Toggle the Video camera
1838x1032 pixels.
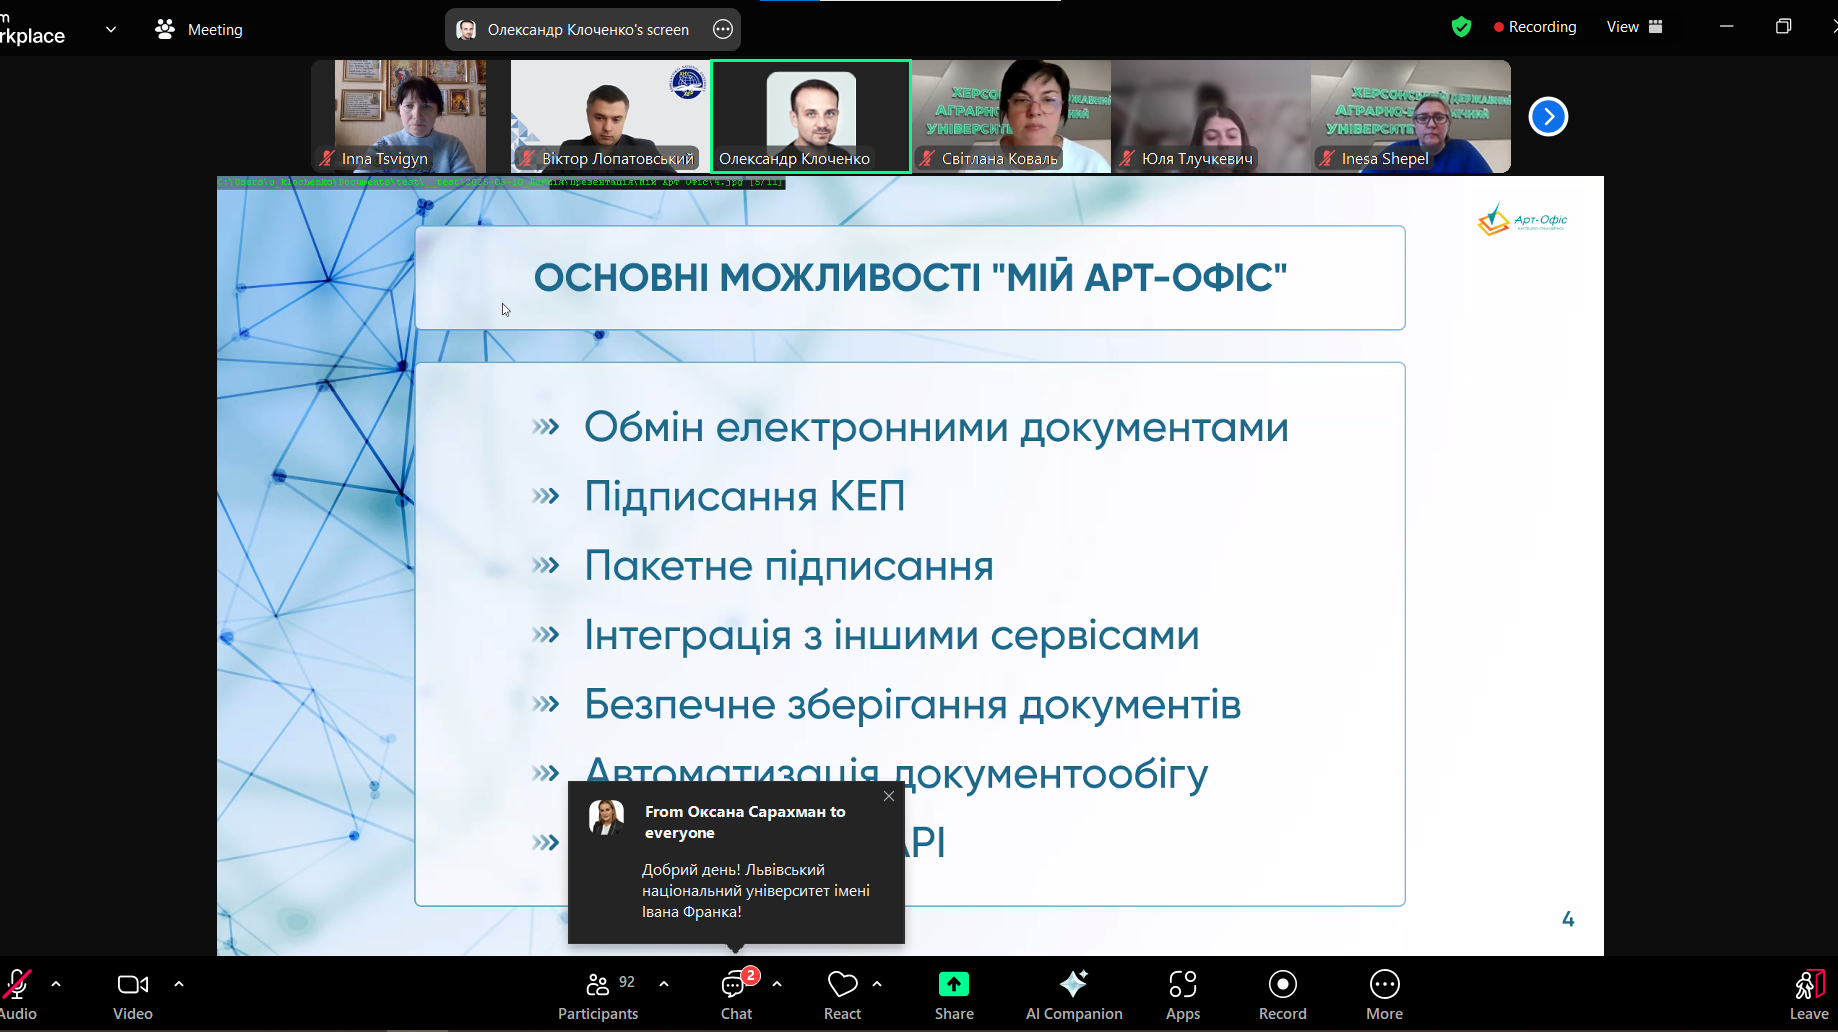[132, 996]
